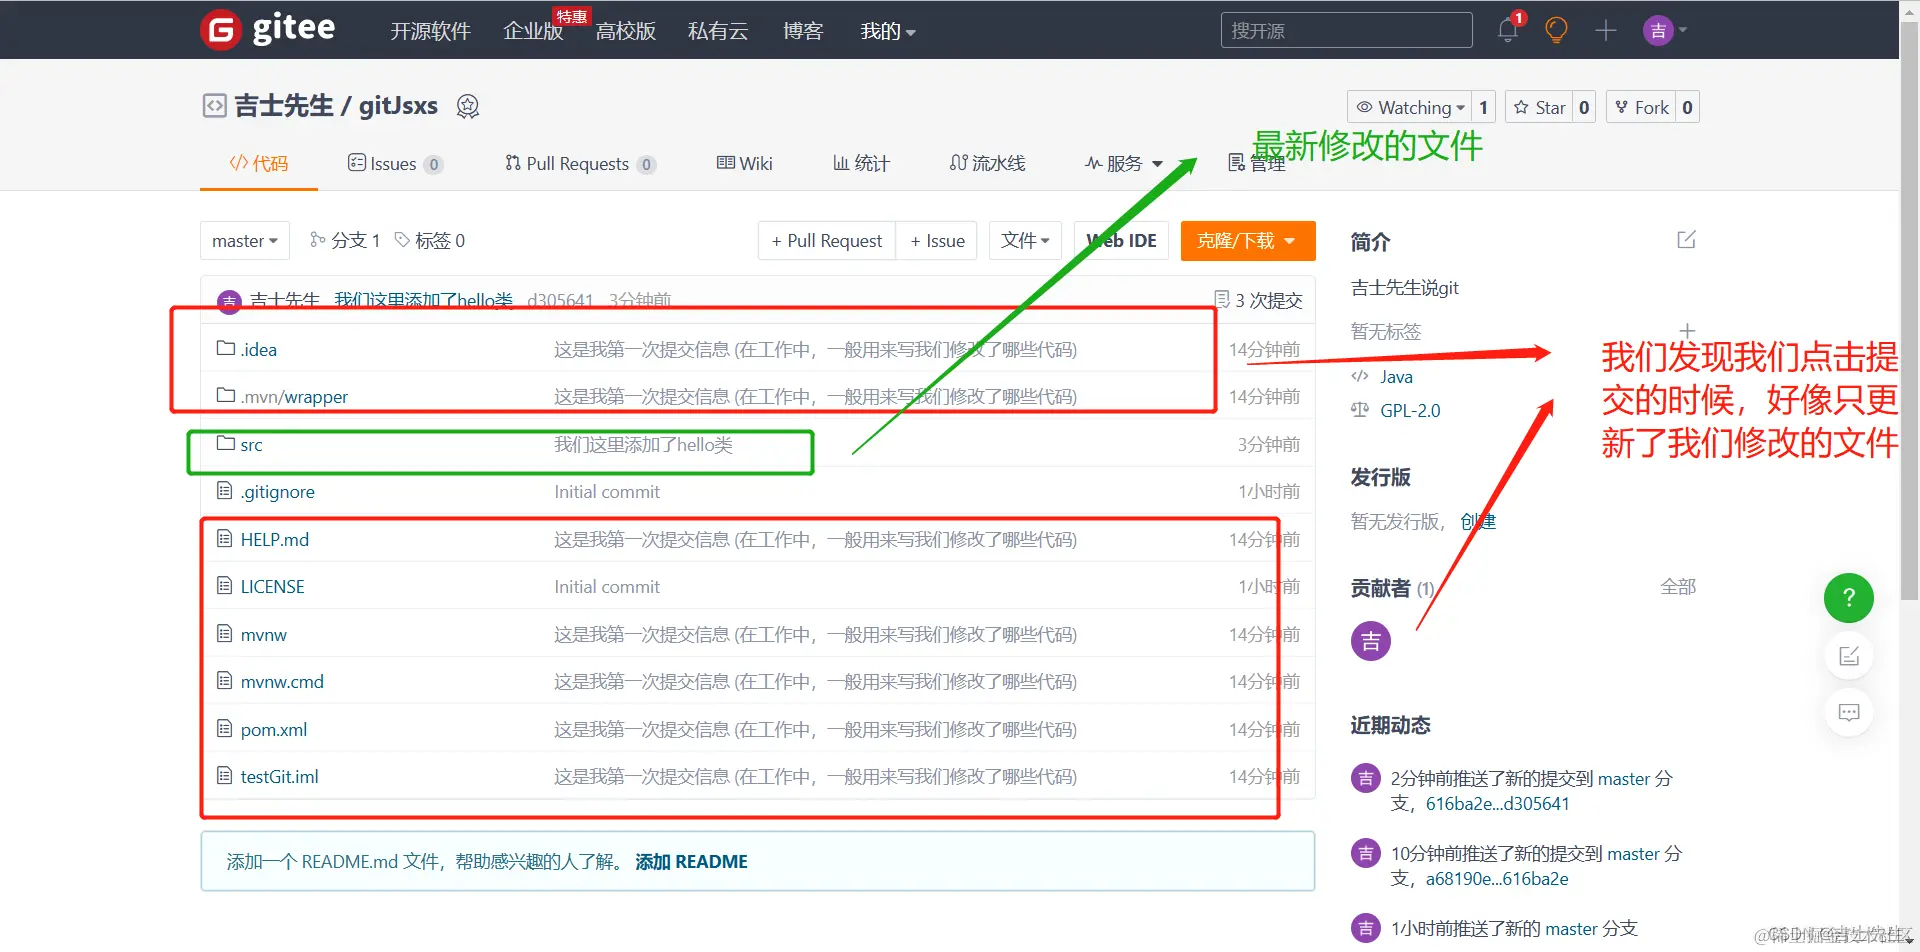
Task: Click the 3 次提交 commits link
Action: [1258, 300]
